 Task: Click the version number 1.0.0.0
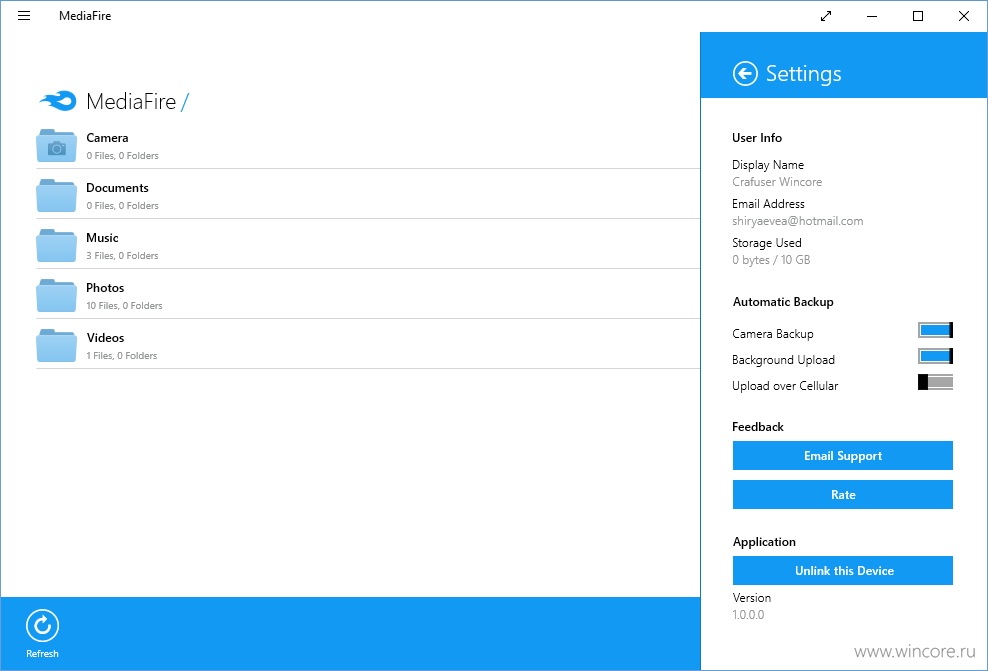coord(748,614)
